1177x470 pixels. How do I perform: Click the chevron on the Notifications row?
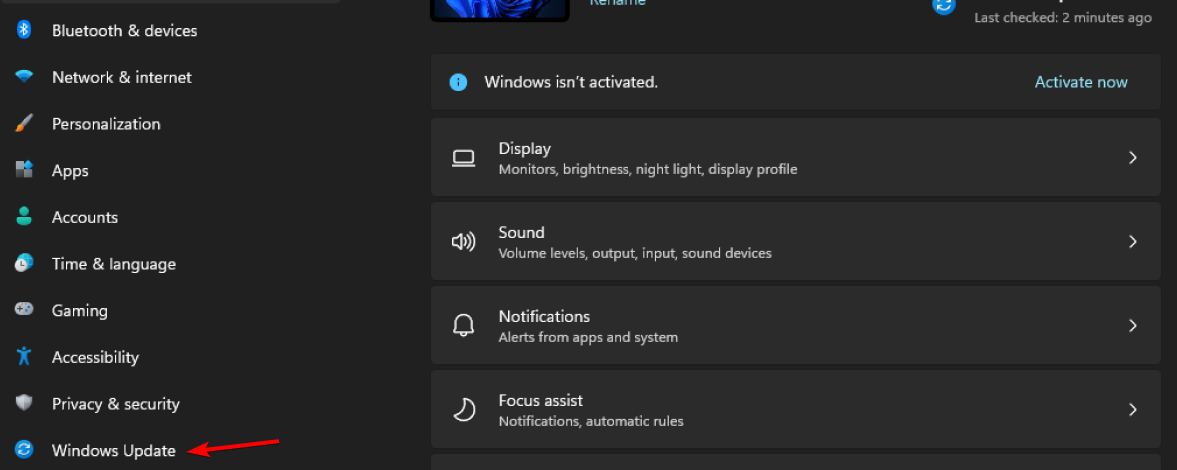pyautogui.click(x=1133, y=326)
